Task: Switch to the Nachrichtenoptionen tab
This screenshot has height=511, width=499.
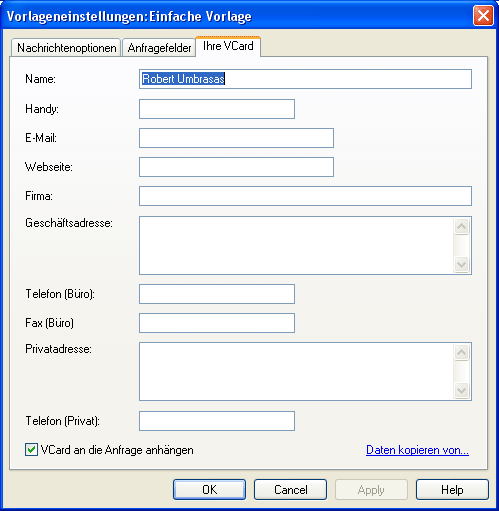Action: pyautogui.click(x=66, y=48)
